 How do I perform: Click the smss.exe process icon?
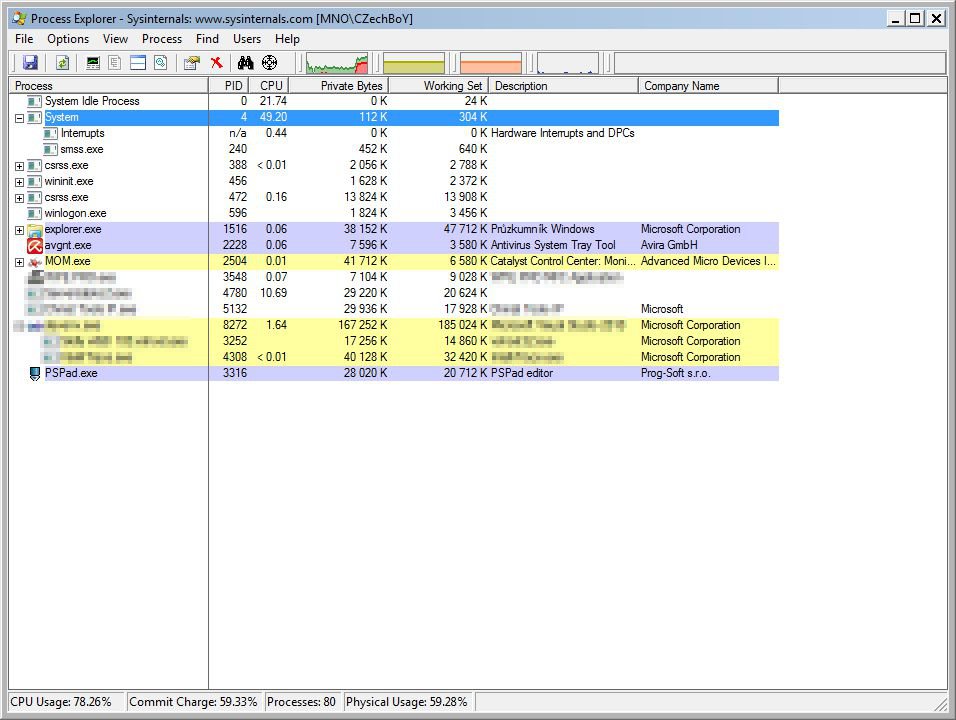click(x=51, y=149)
